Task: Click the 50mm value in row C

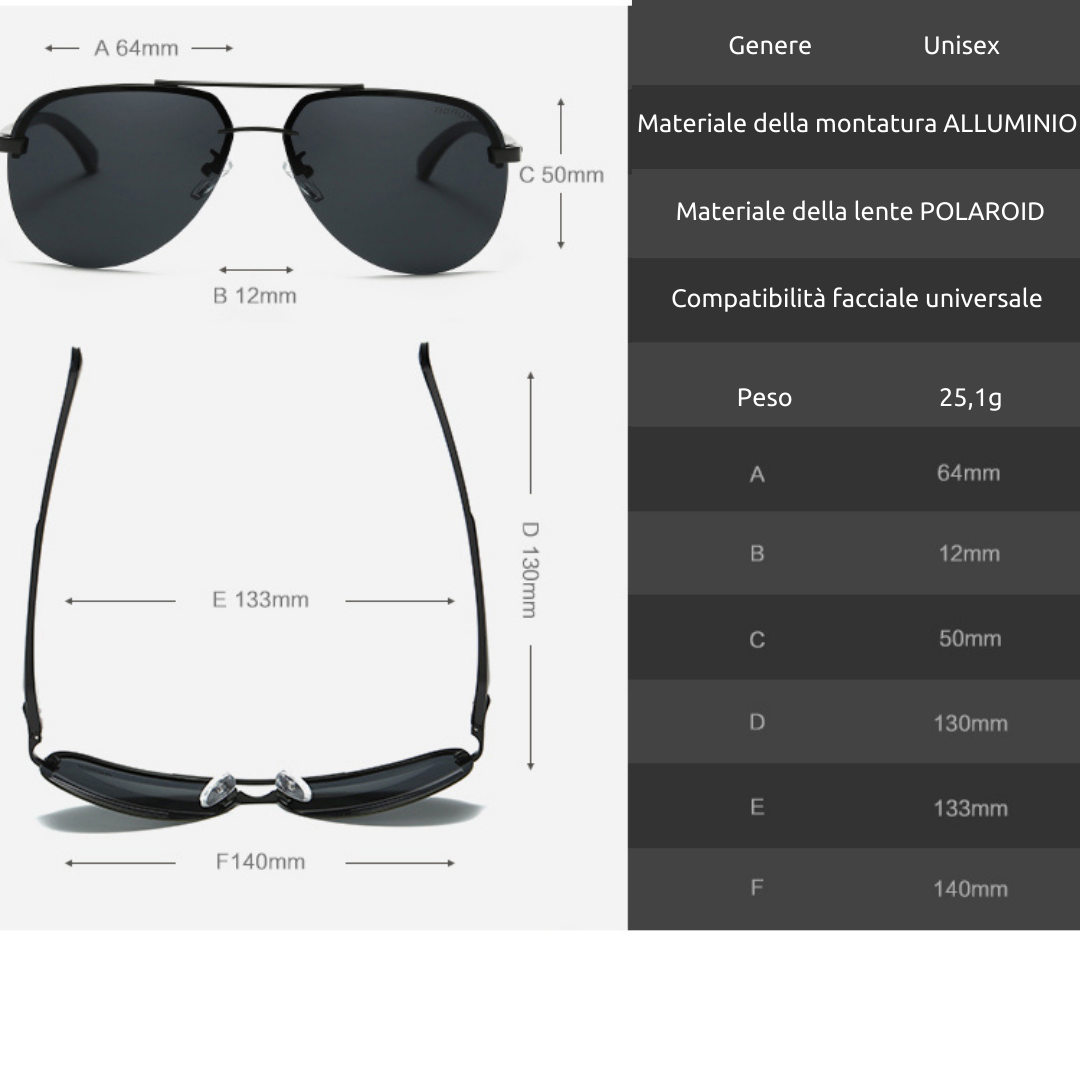Action: click(x=970, y=638)
